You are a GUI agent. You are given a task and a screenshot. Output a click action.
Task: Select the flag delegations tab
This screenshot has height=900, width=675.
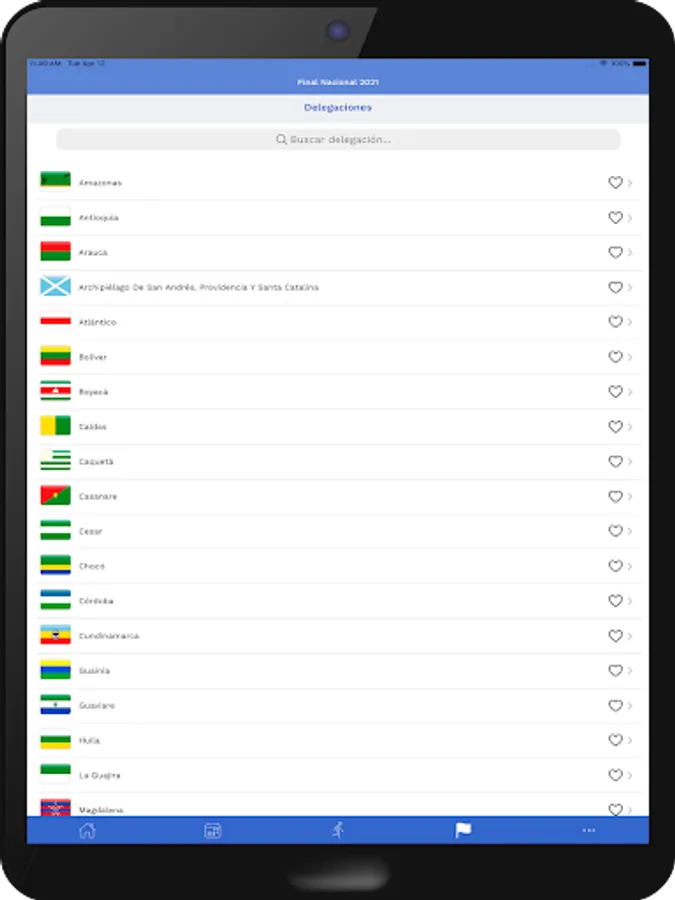pyautogui.click(x=463, y=830)
